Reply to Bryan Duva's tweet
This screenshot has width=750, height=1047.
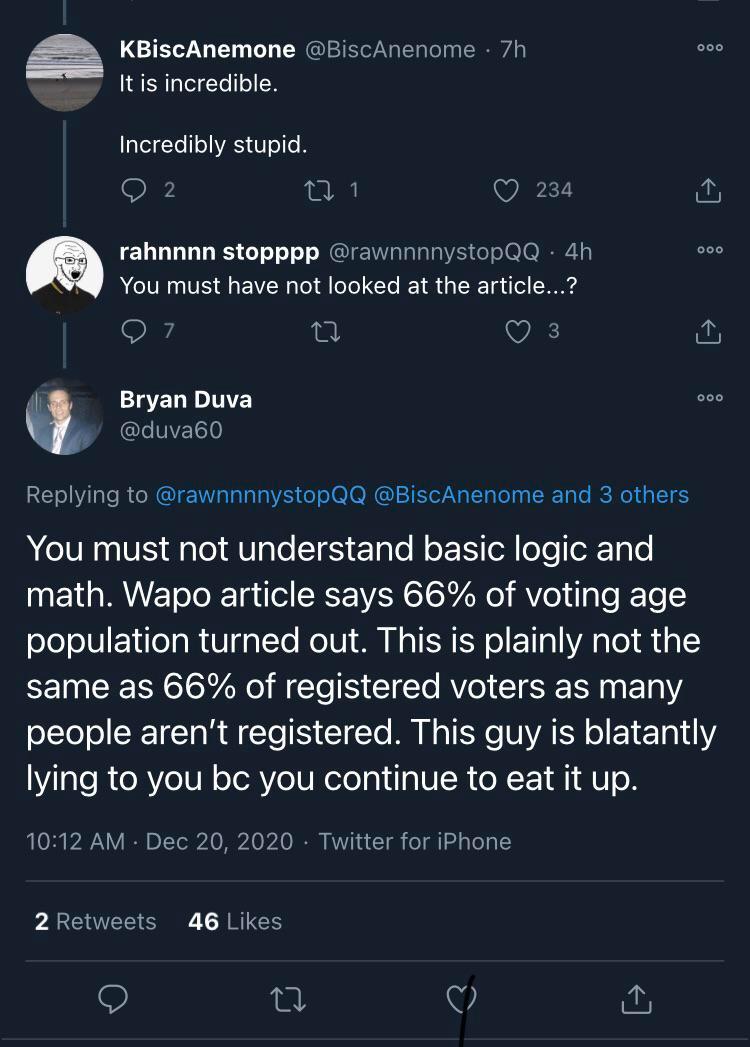tap(113, 997)
